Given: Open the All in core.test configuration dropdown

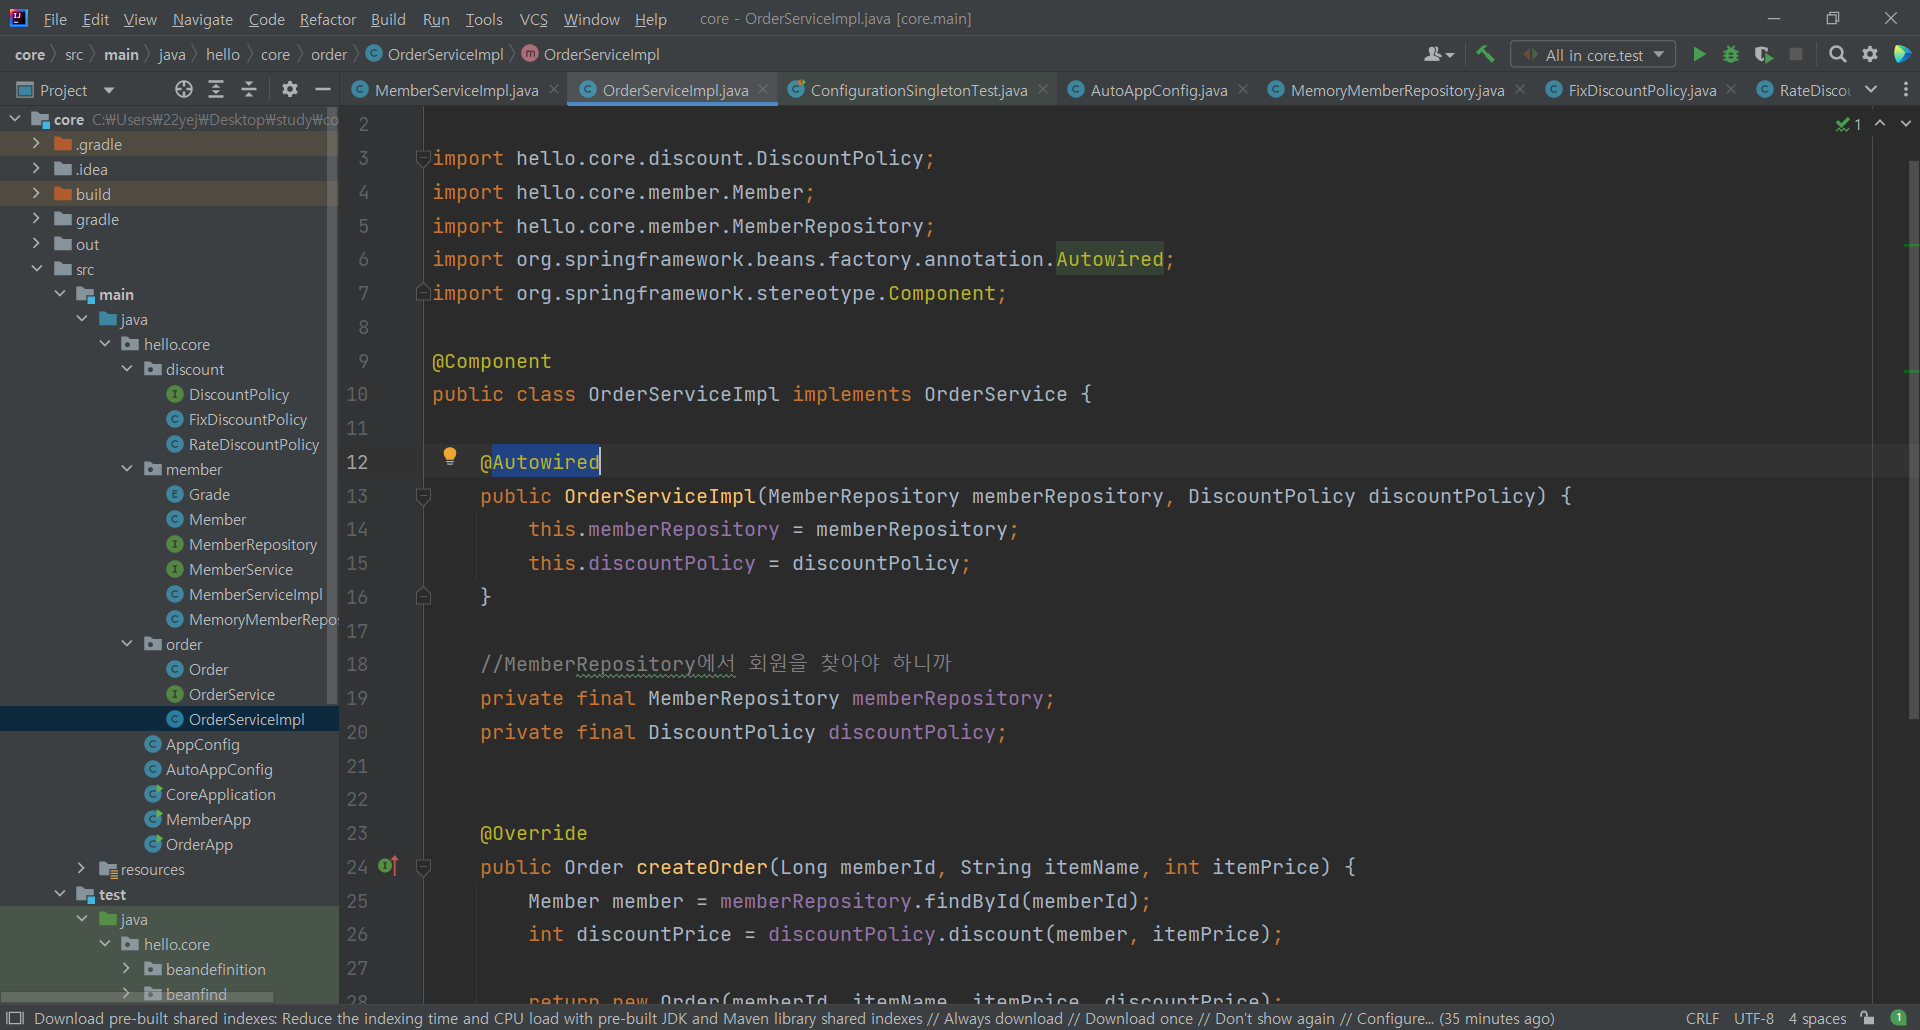Looking at the screenshot, I should pyautogui.click(x=1594, y=54).
